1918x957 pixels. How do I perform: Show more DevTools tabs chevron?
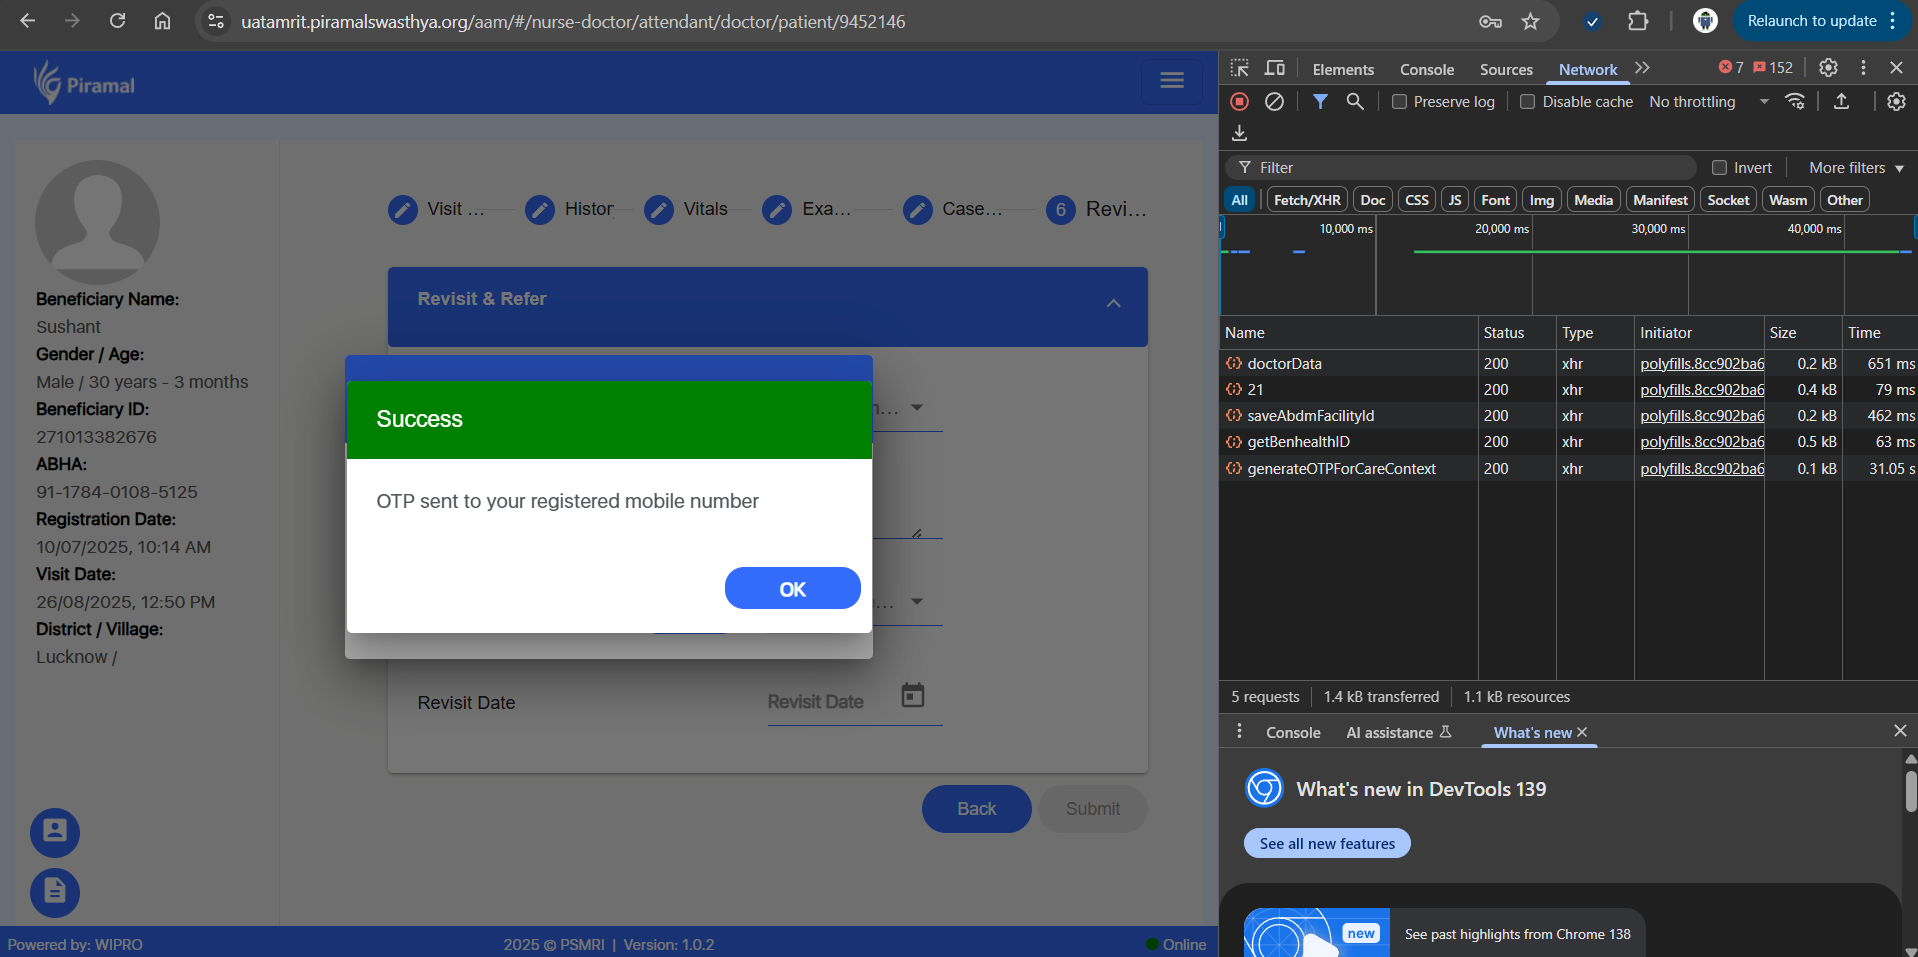click(x=1642, y=68)
